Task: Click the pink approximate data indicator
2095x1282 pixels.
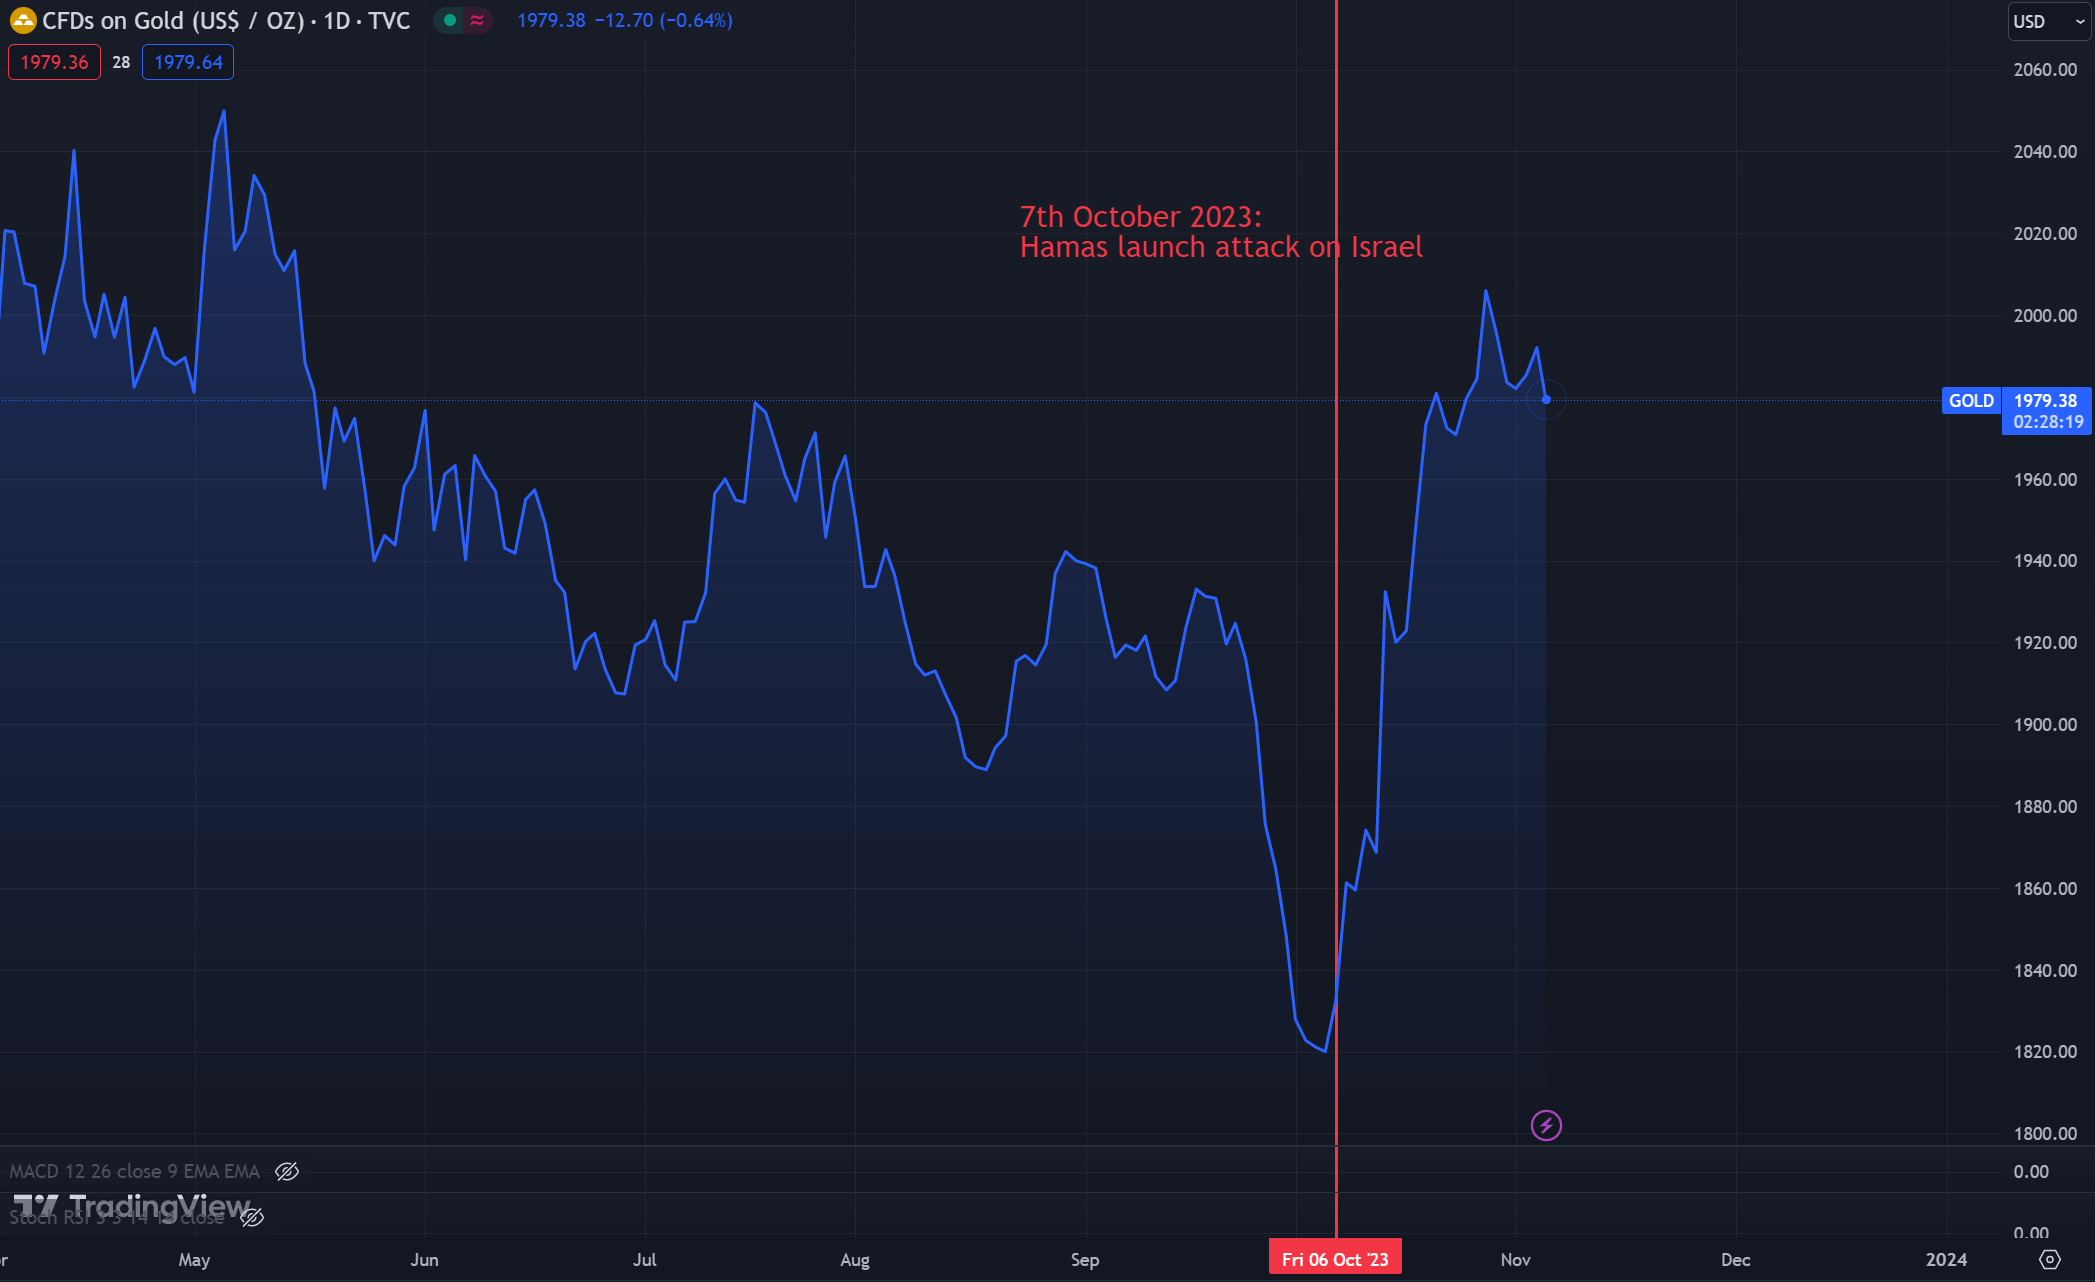Action: tap(477, 20)
